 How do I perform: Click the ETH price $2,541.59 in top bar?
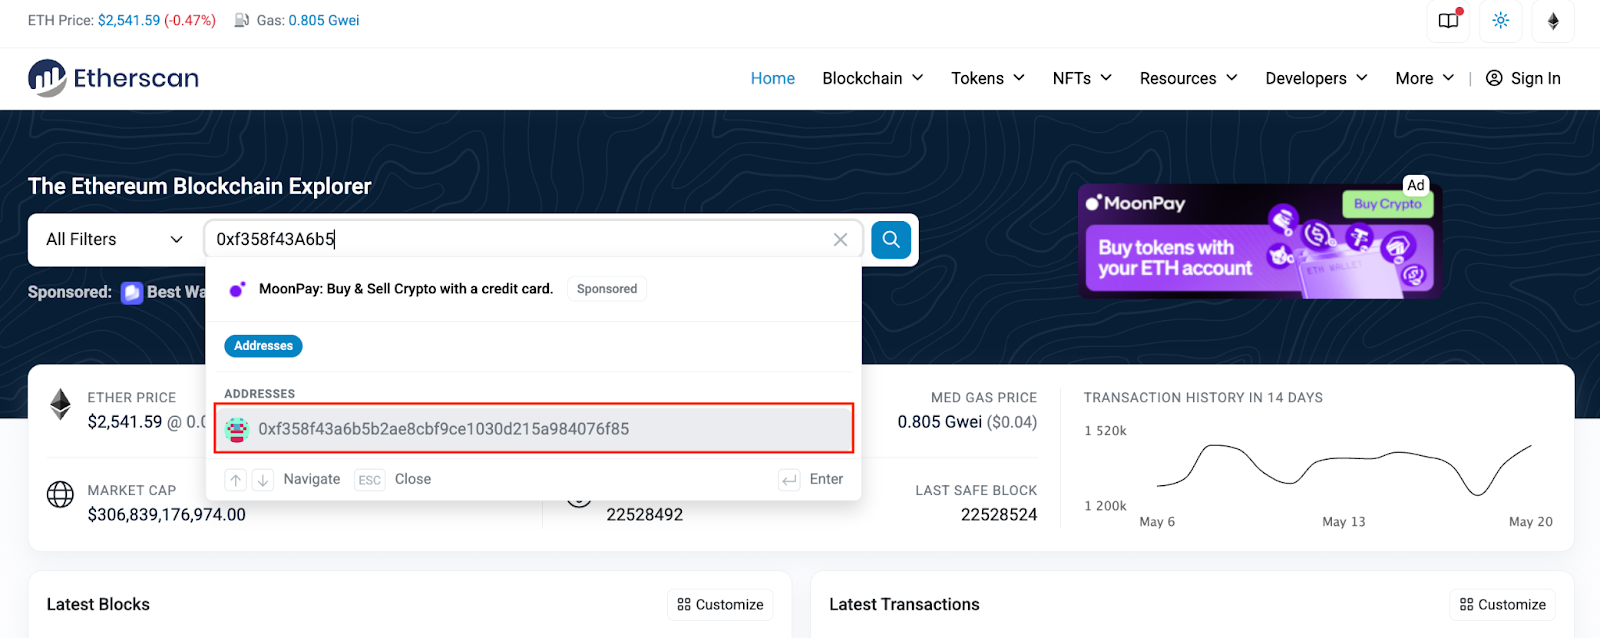click(129, 20)
